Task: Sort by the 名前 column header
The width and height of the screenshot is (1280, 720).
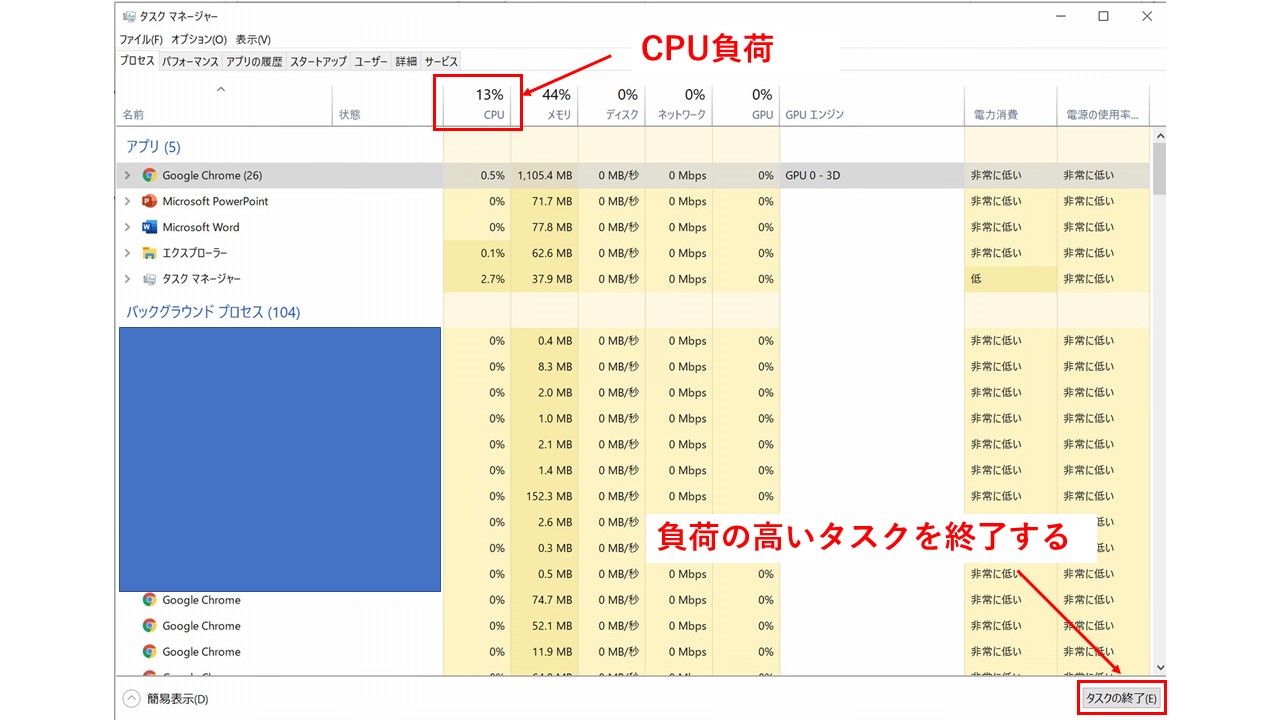Action: pyautogui.click(x=224, y=104)
